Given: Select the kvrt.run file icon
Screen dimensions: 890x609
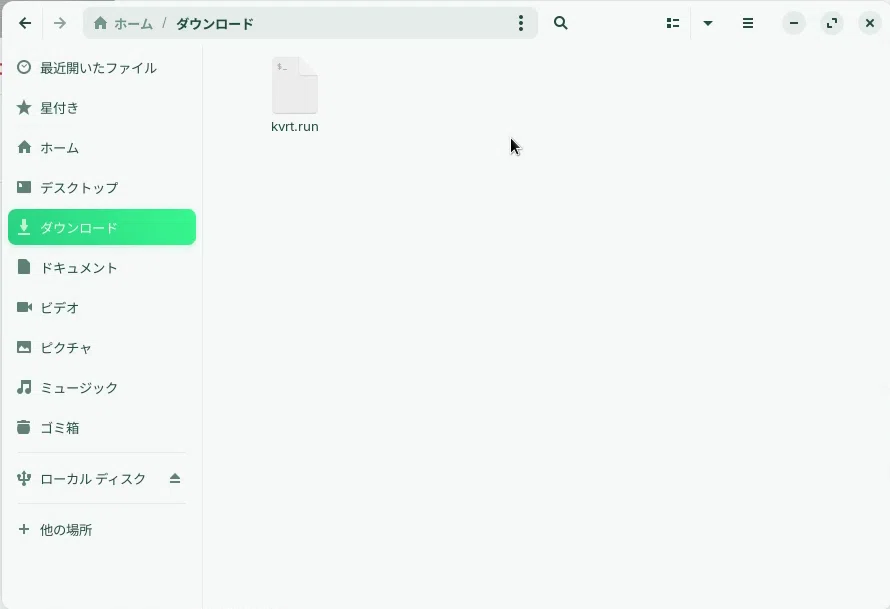Looking at the screenshot, I should tap(295, 85).
